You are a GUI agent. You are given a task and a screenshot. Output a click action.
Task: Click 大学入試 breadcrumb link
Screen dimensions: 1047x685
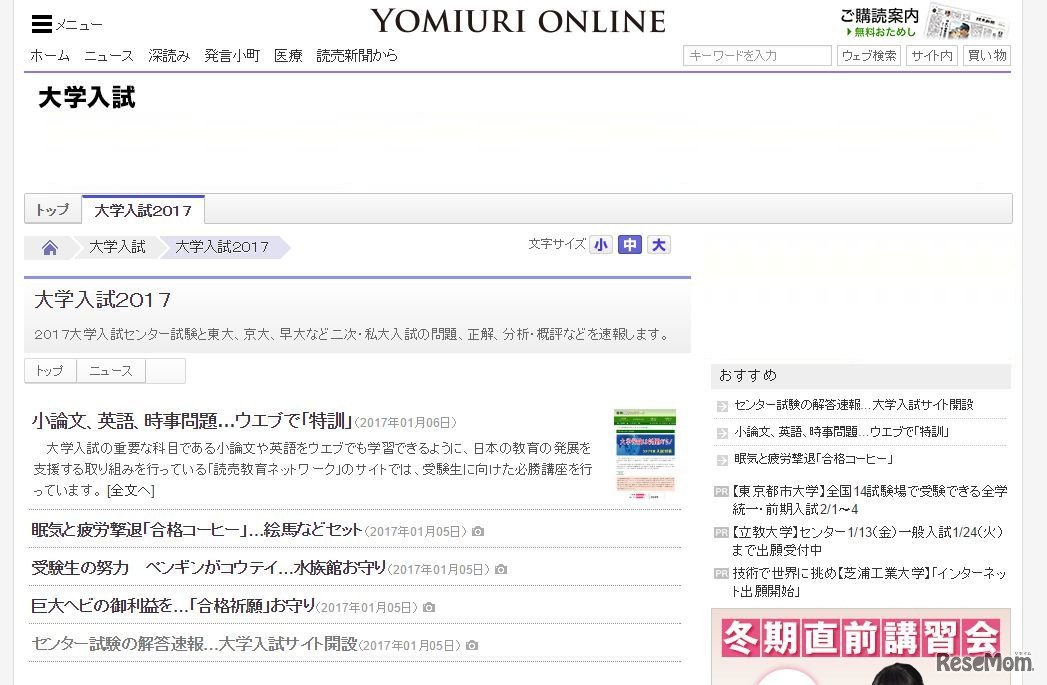[x=117, y=247]
